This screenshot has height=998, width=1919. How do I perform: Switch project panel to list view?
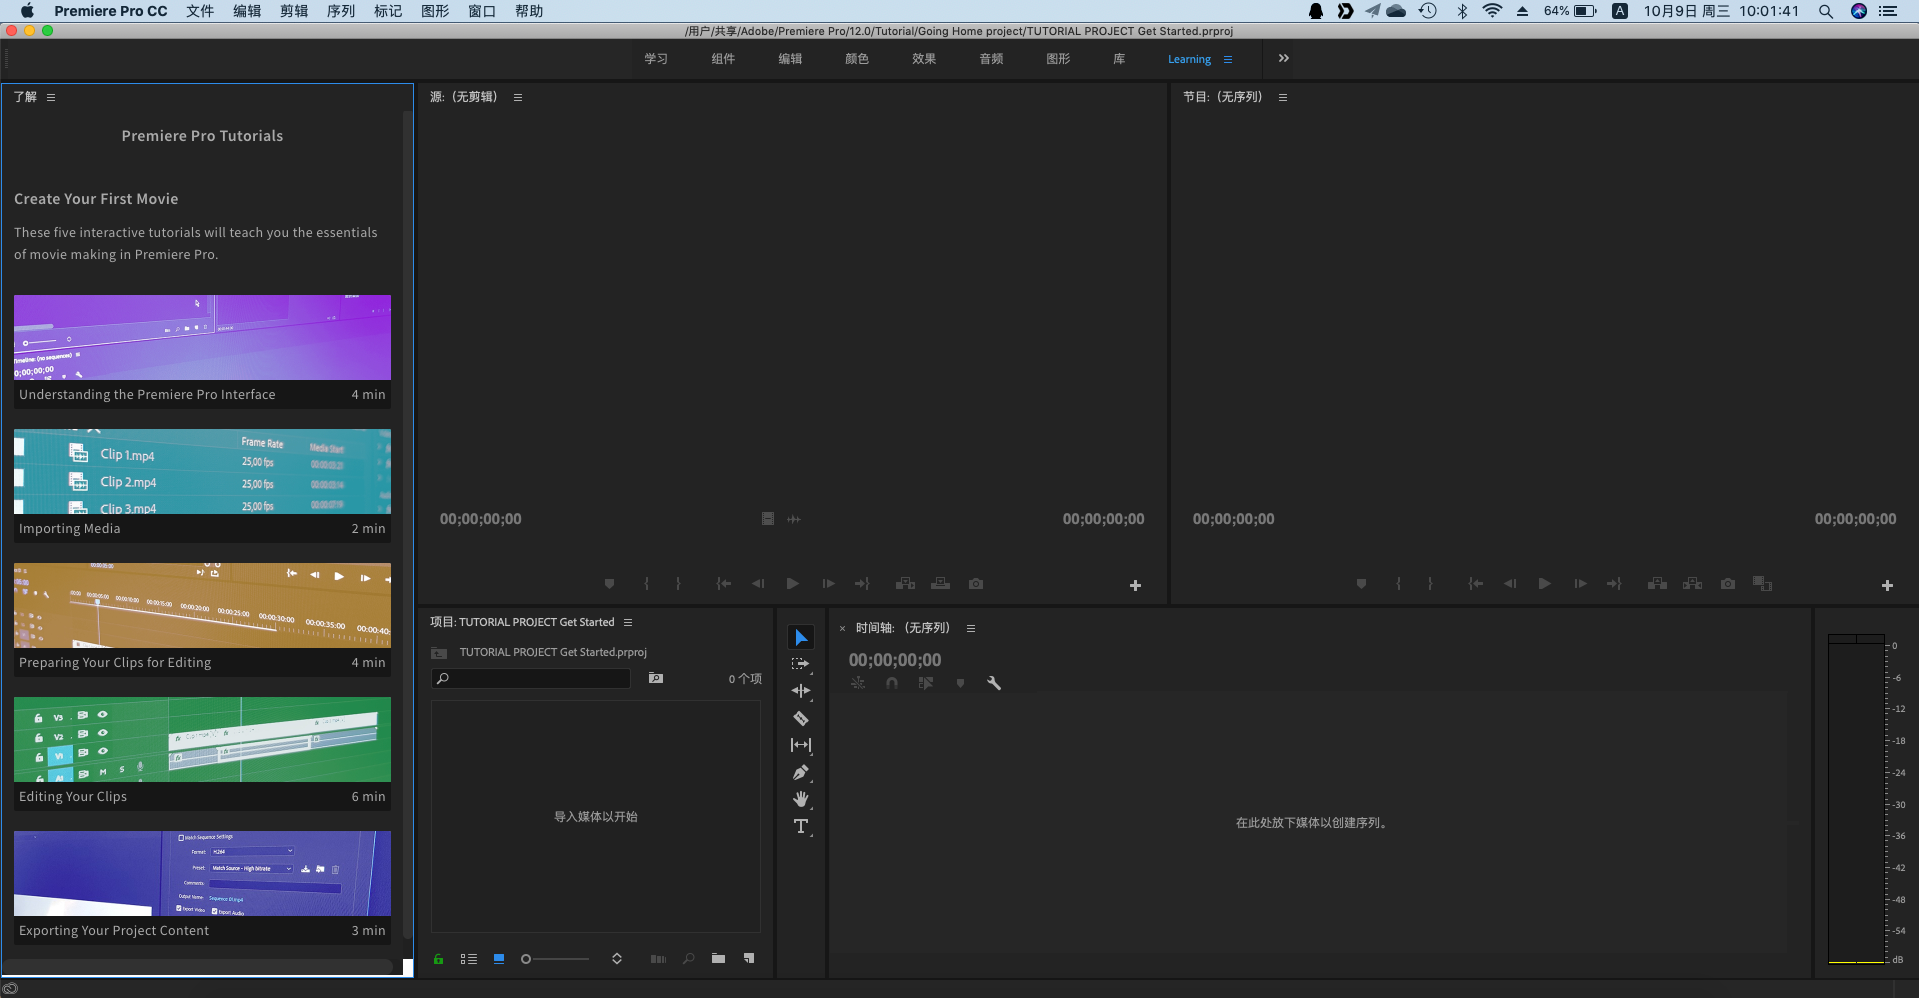(x=468, y=959)
